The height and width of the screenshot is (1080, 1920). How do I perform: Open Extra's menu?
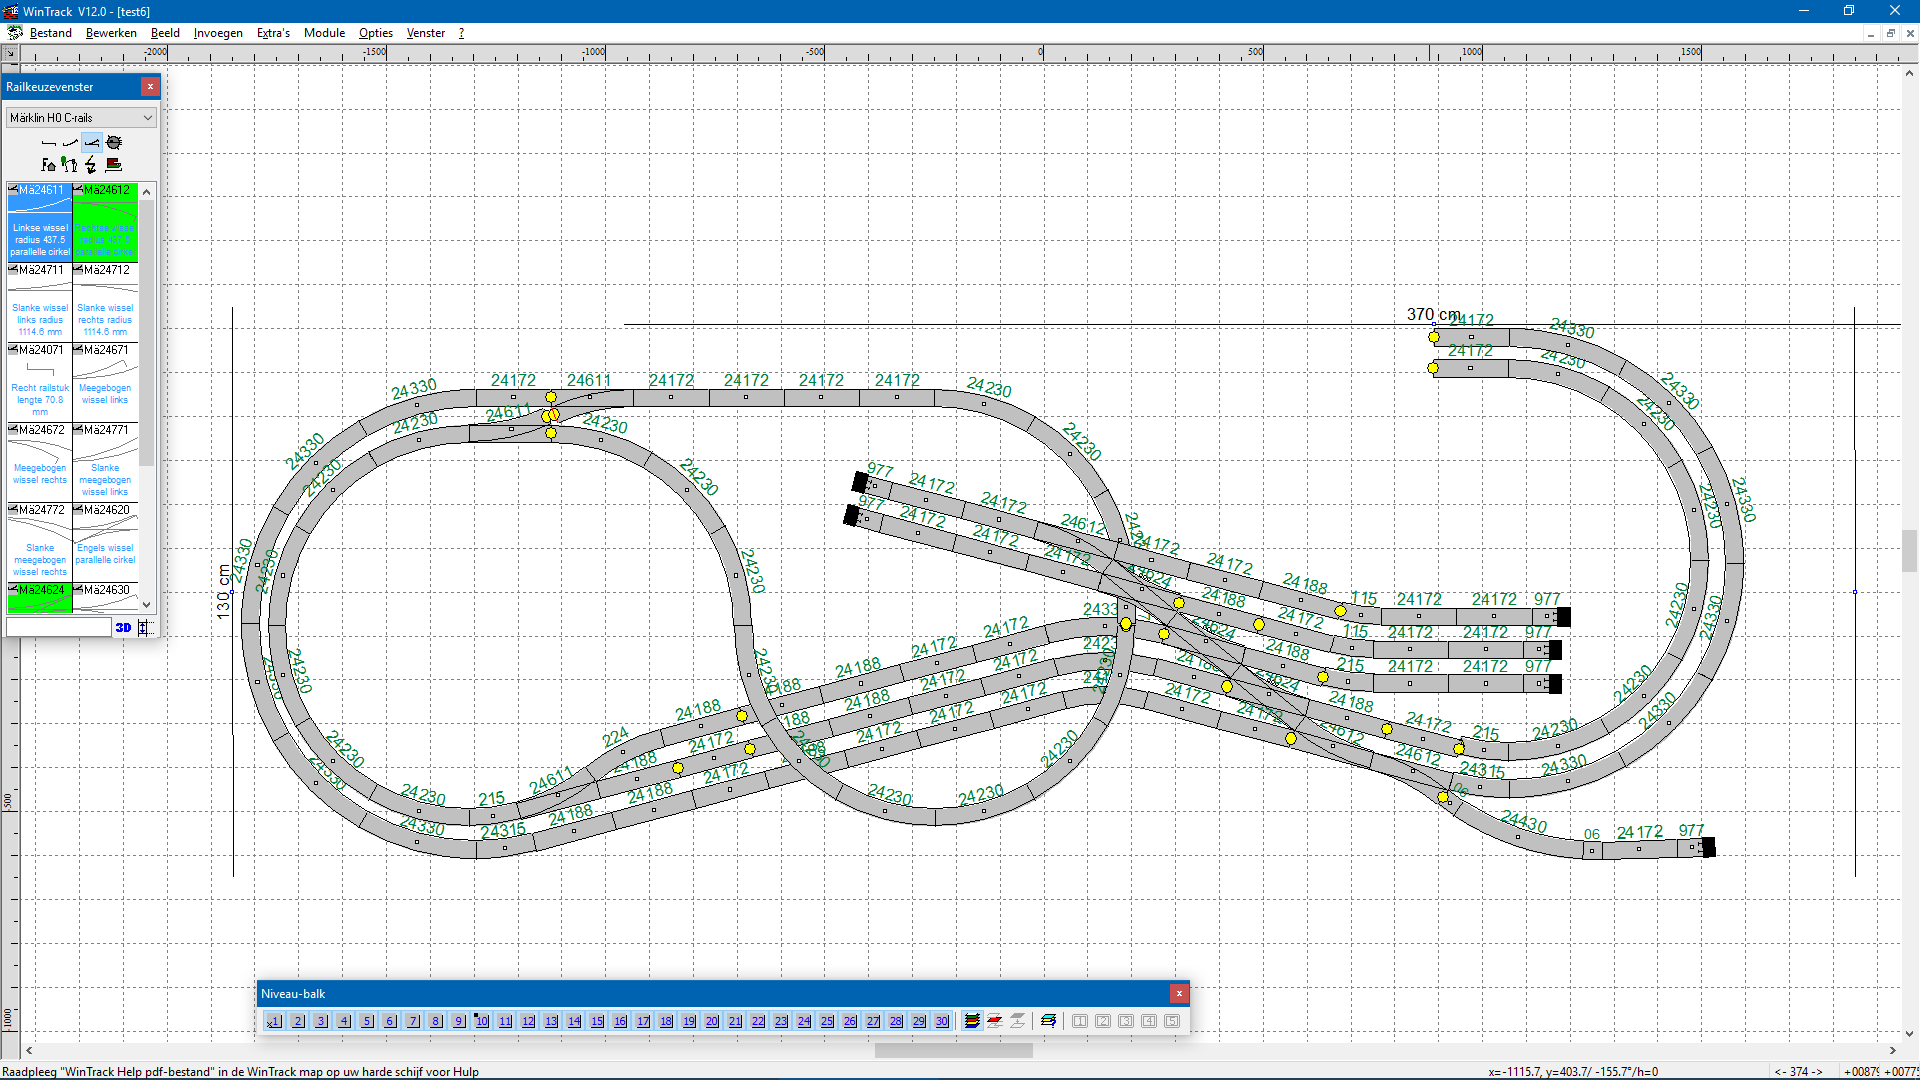pos(273,33)
